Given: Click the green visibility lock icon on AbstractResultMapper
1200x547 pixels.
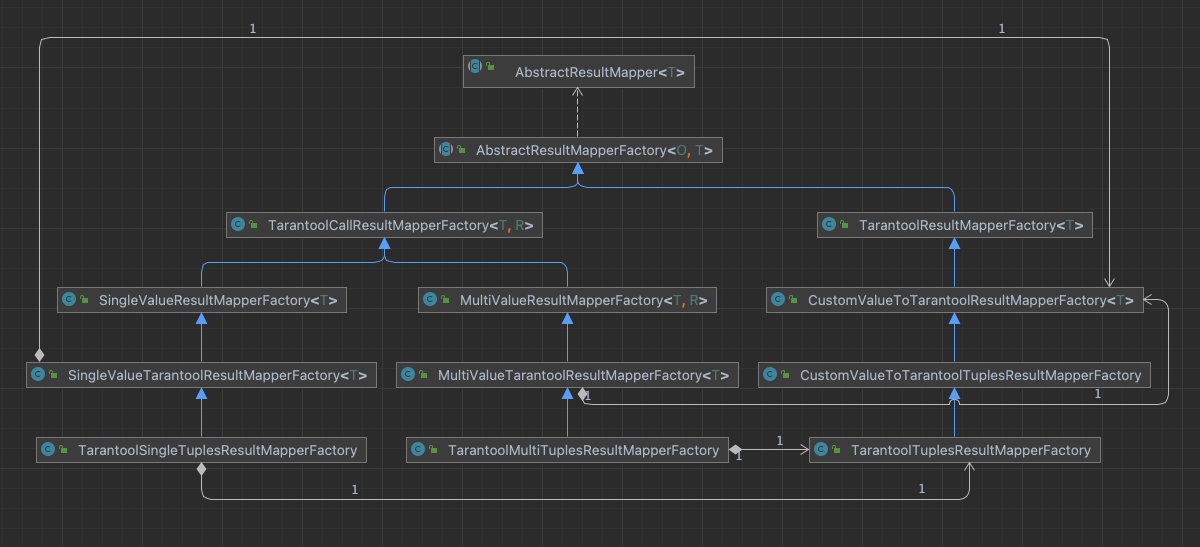Looking at the screenshot, I should point(491,67).
